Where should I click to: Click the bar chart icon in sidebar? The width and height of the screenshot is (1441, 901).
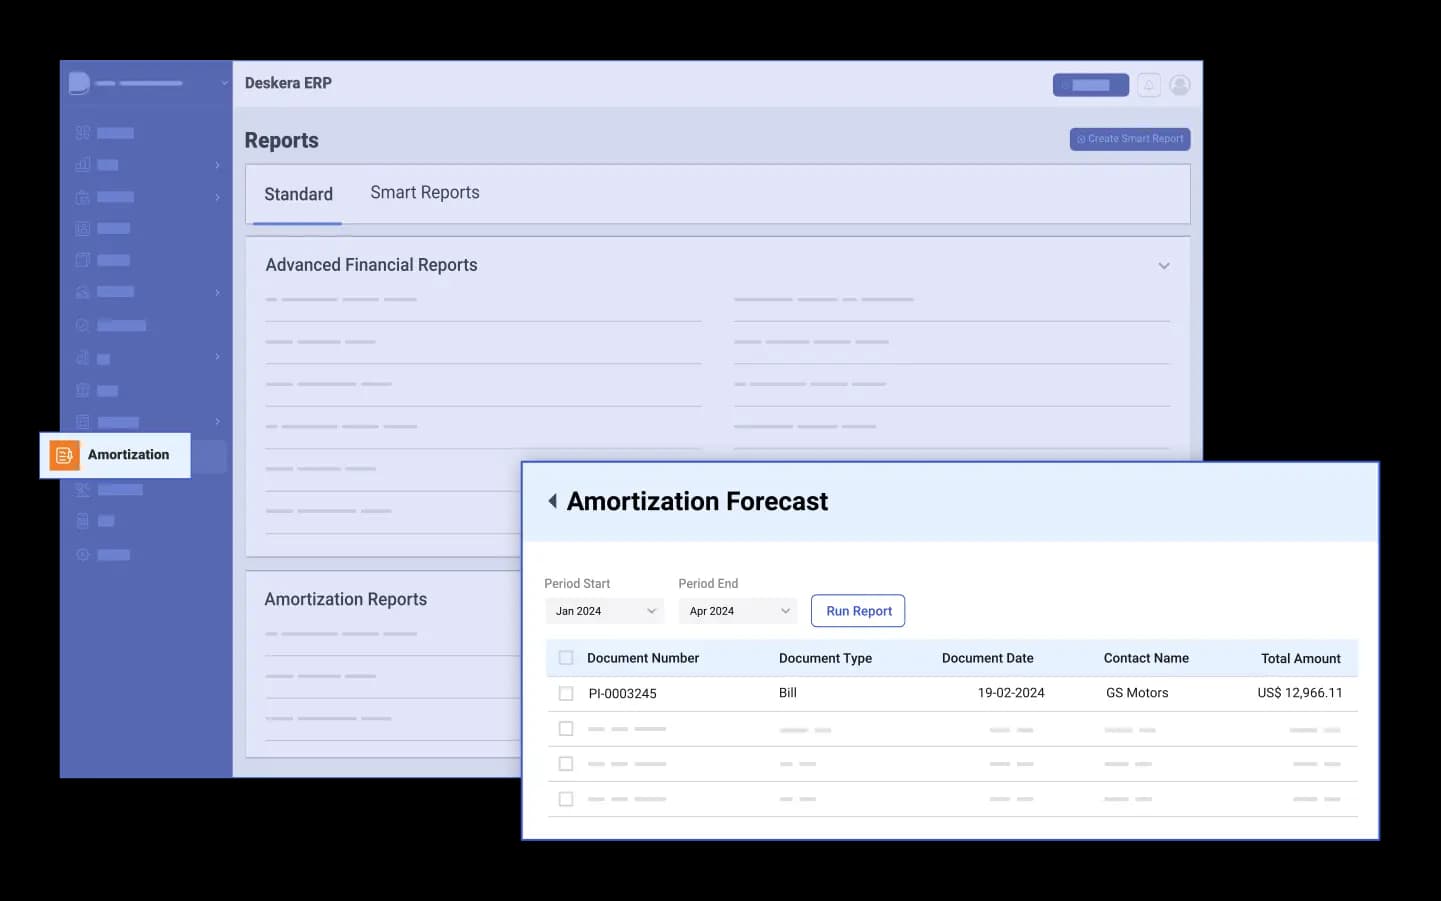click(83, 164)
